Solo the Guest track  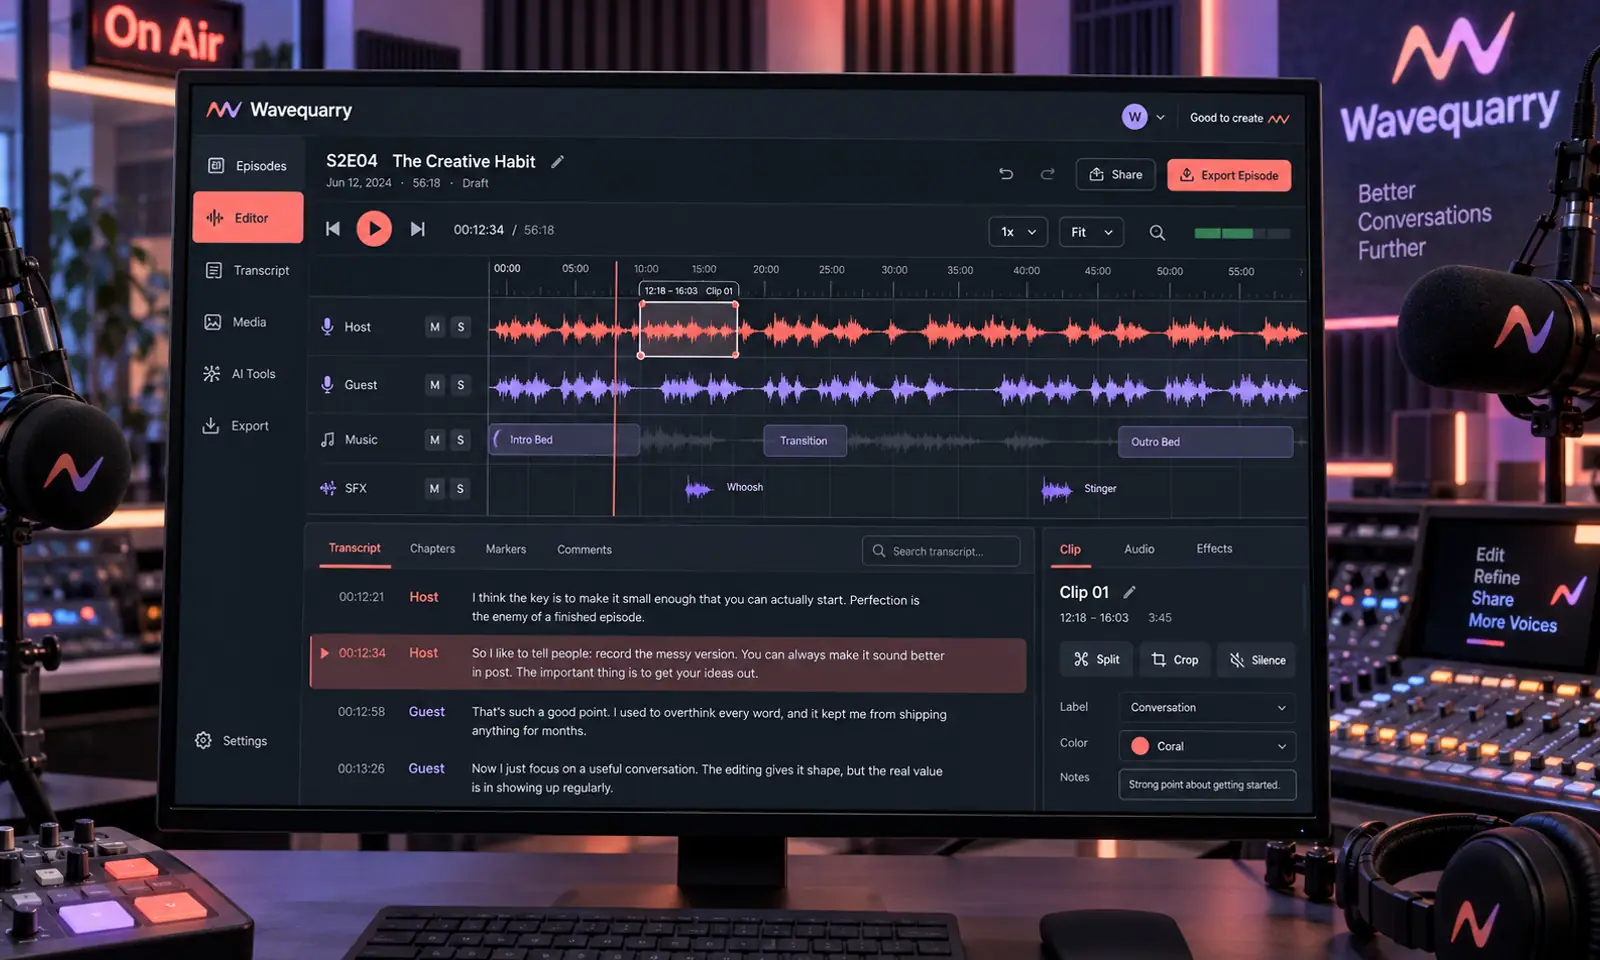(x=461, y=385)
